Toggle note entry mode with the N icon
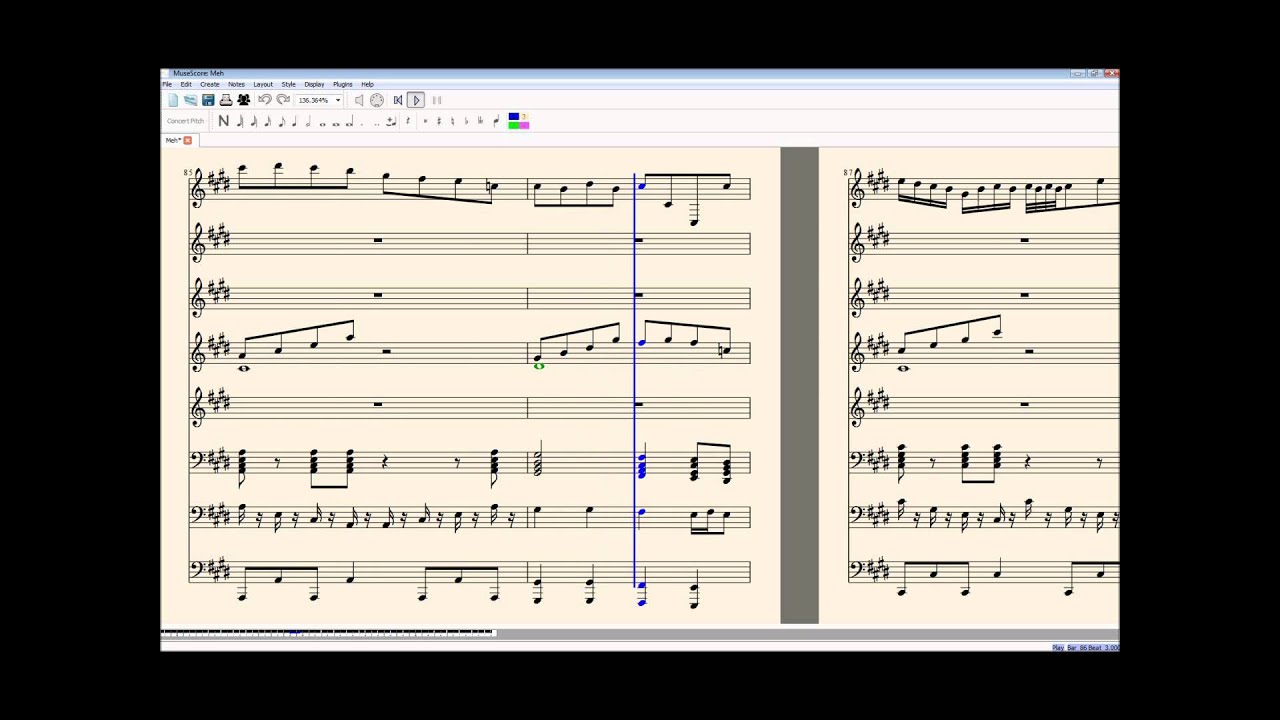Screen dimensions: 1280x720 point(224,121)
